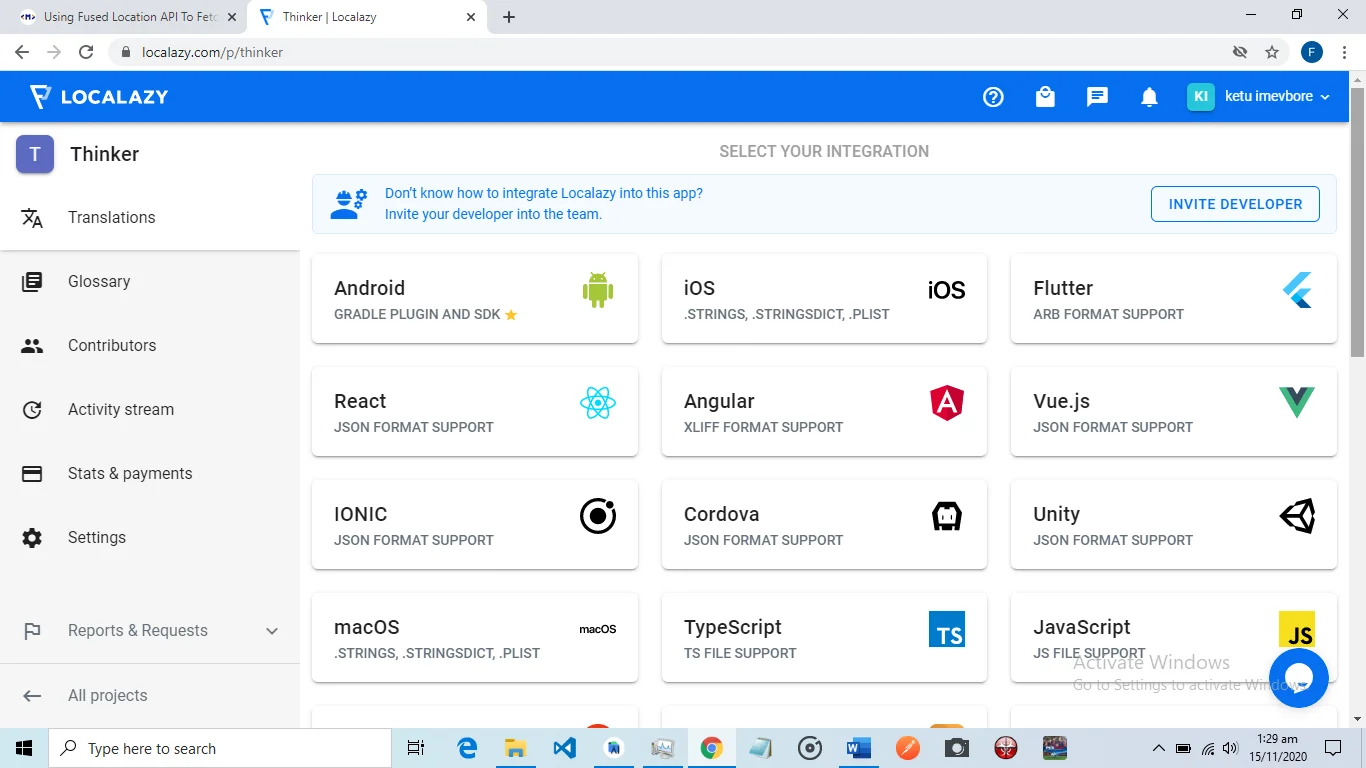This screenshot has height=768, width=1366.
Task: Open the Windows notification center
Action: [x=1333, y=748]
